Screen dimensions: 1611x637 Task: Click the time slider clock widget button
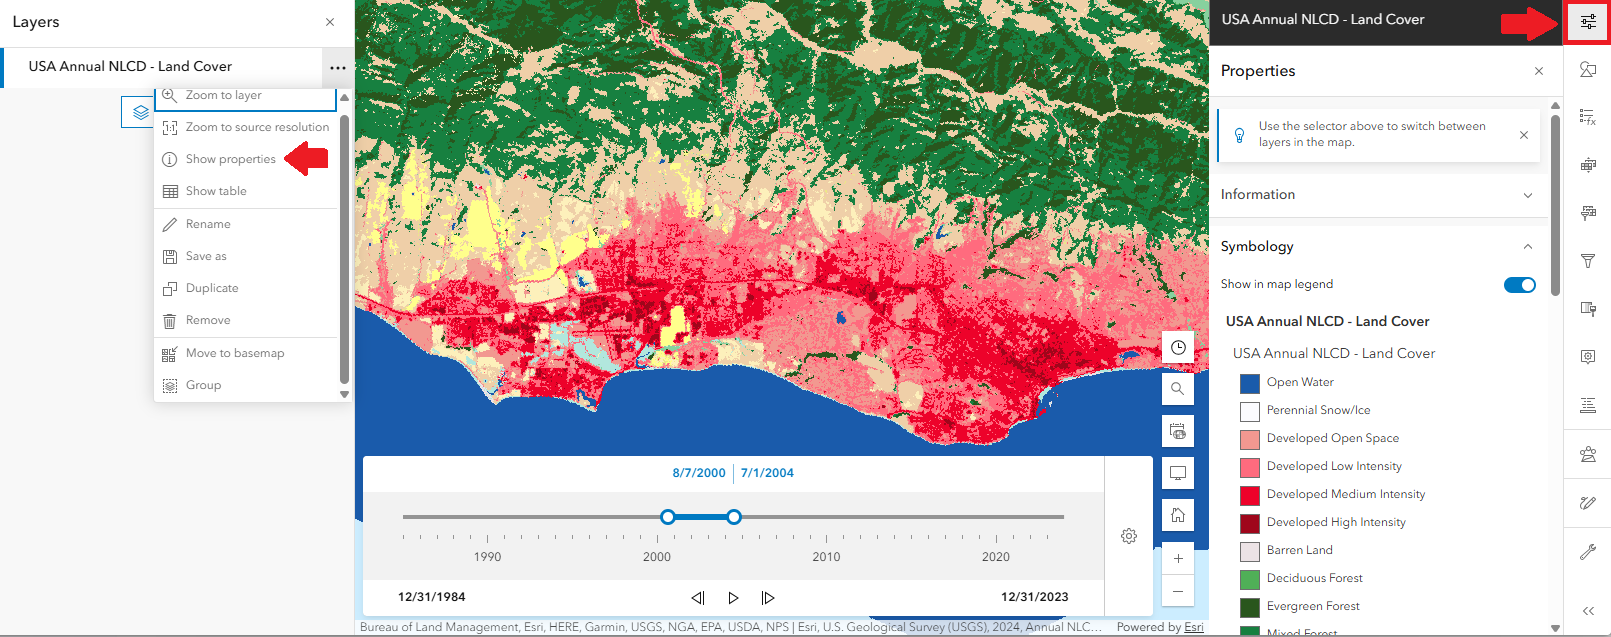point(1178,347)
